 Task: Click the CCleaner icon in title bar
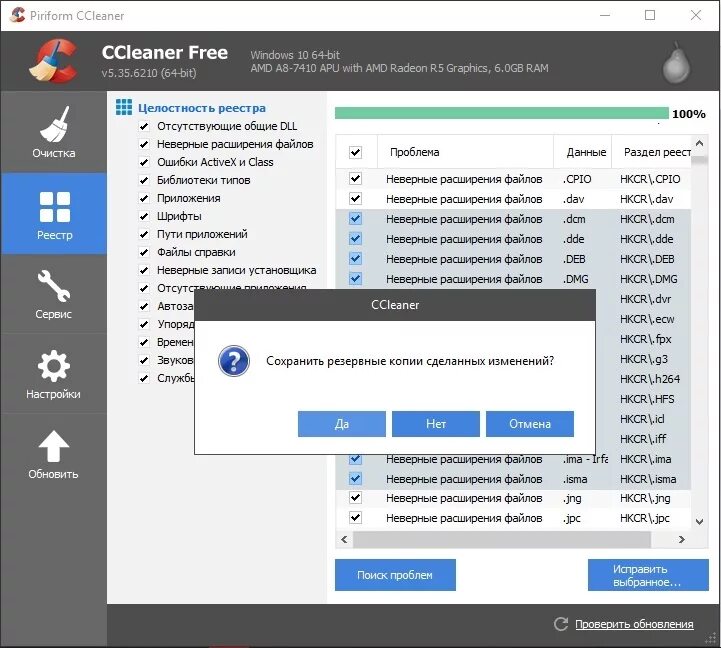click(x=17, y=15)
